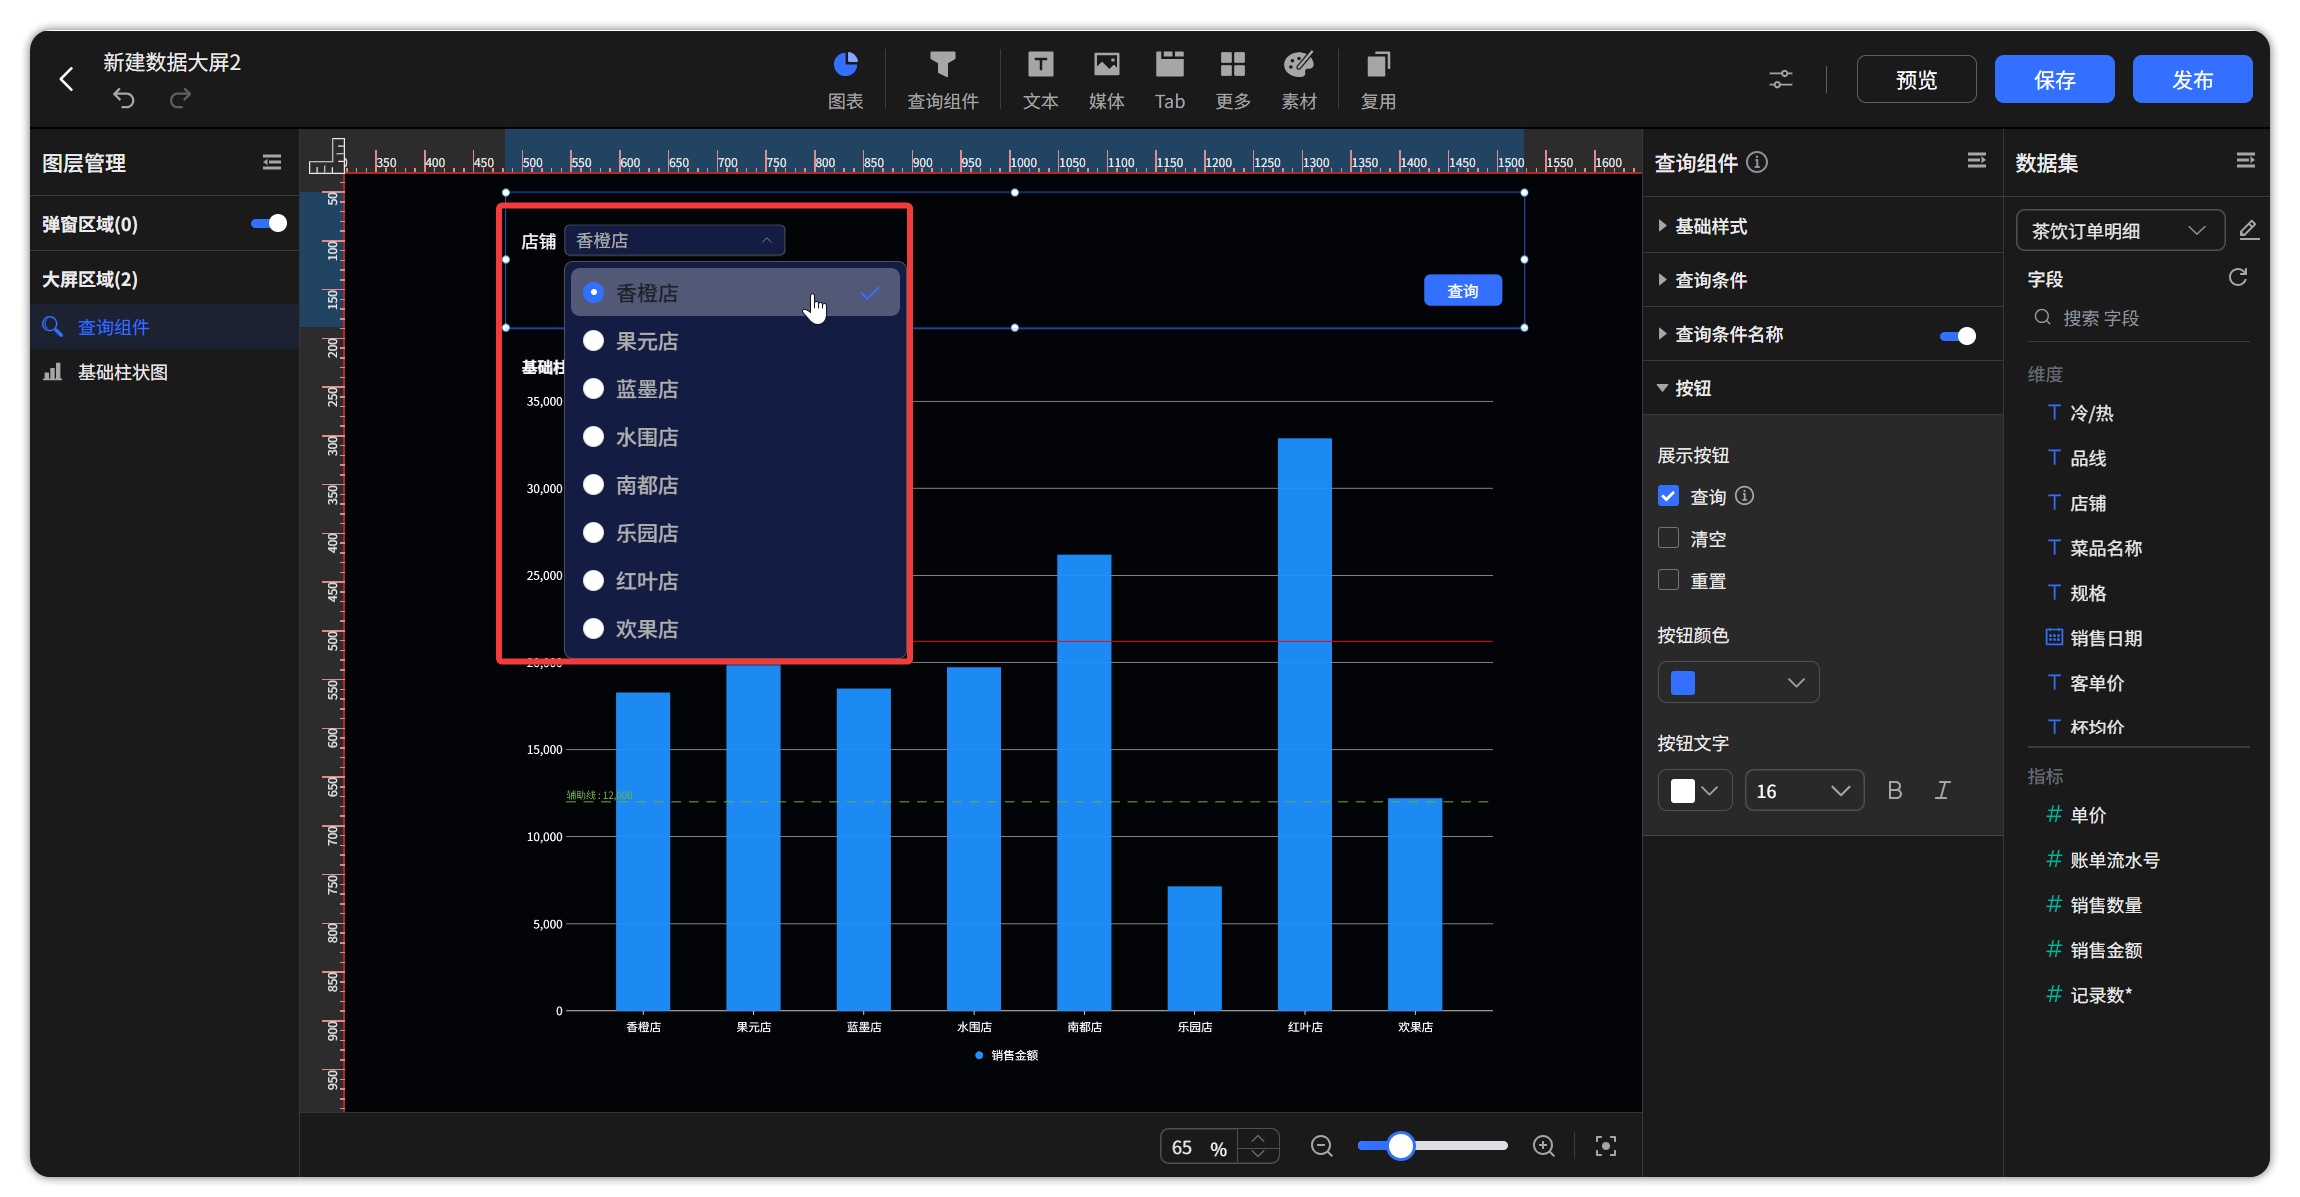Screen dimensions: 2300x1197
Task: Refresh the 字段 field list
Action: 2238,277
